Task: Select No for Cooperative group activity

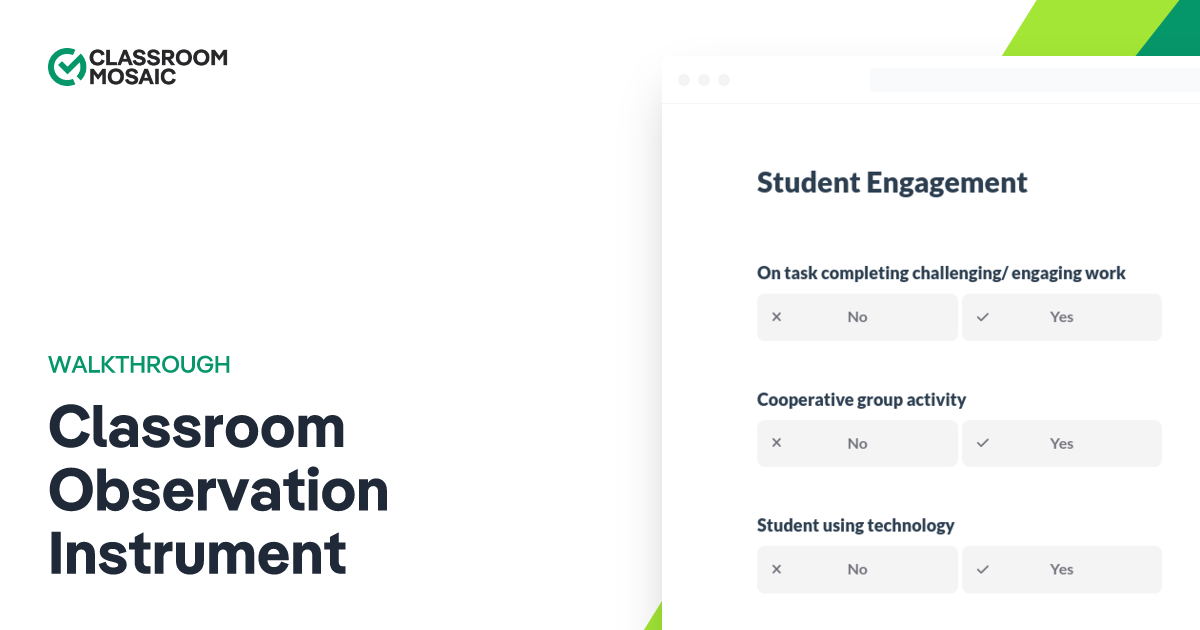Action: [857, 443]
